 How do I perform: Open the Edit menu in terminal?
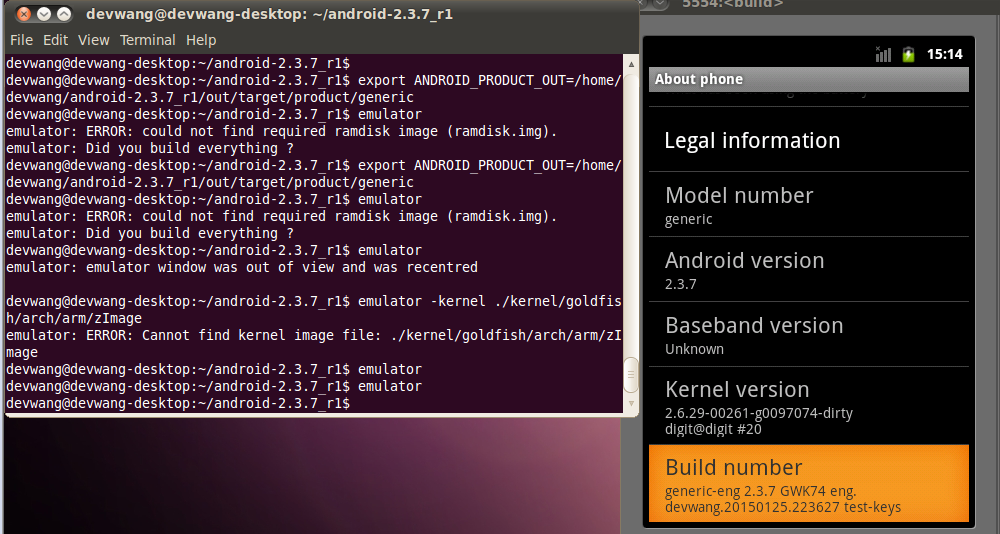click(55, 40)
